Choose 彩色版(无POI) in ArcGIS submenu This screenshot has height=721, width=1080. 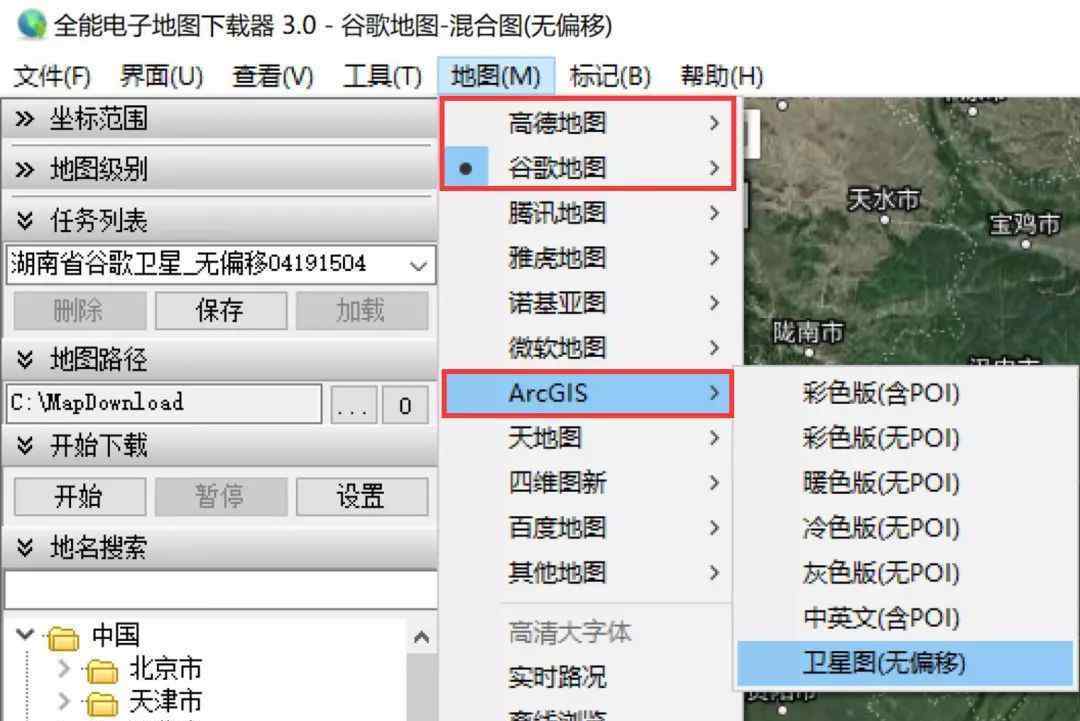(x=905, y=438)
